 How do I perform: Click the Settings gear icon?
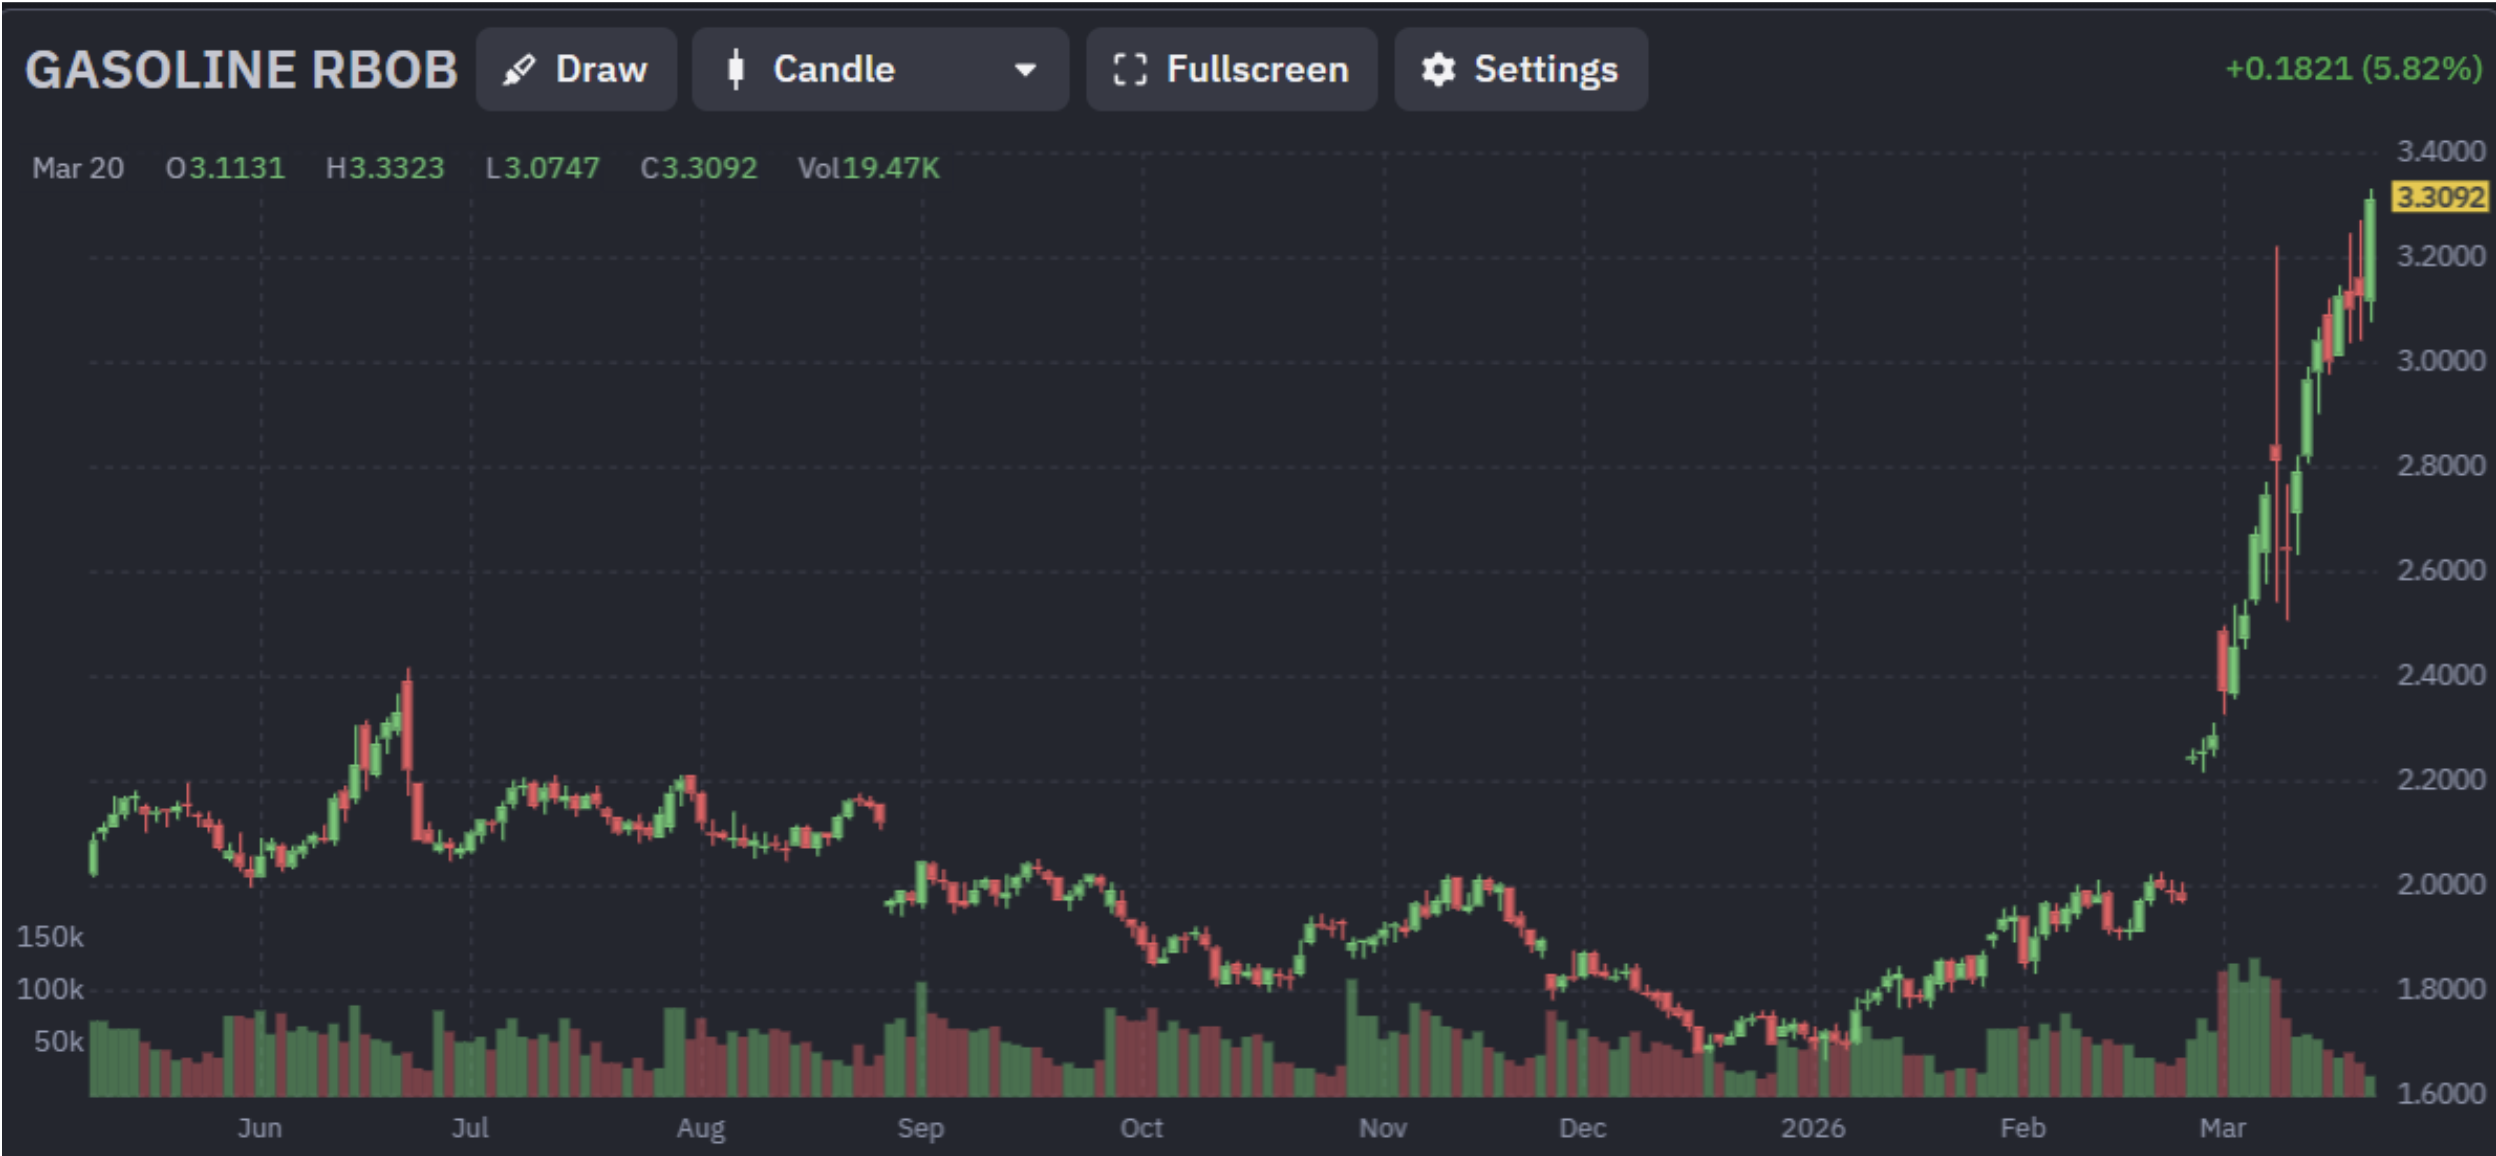tap(1438, 70)
